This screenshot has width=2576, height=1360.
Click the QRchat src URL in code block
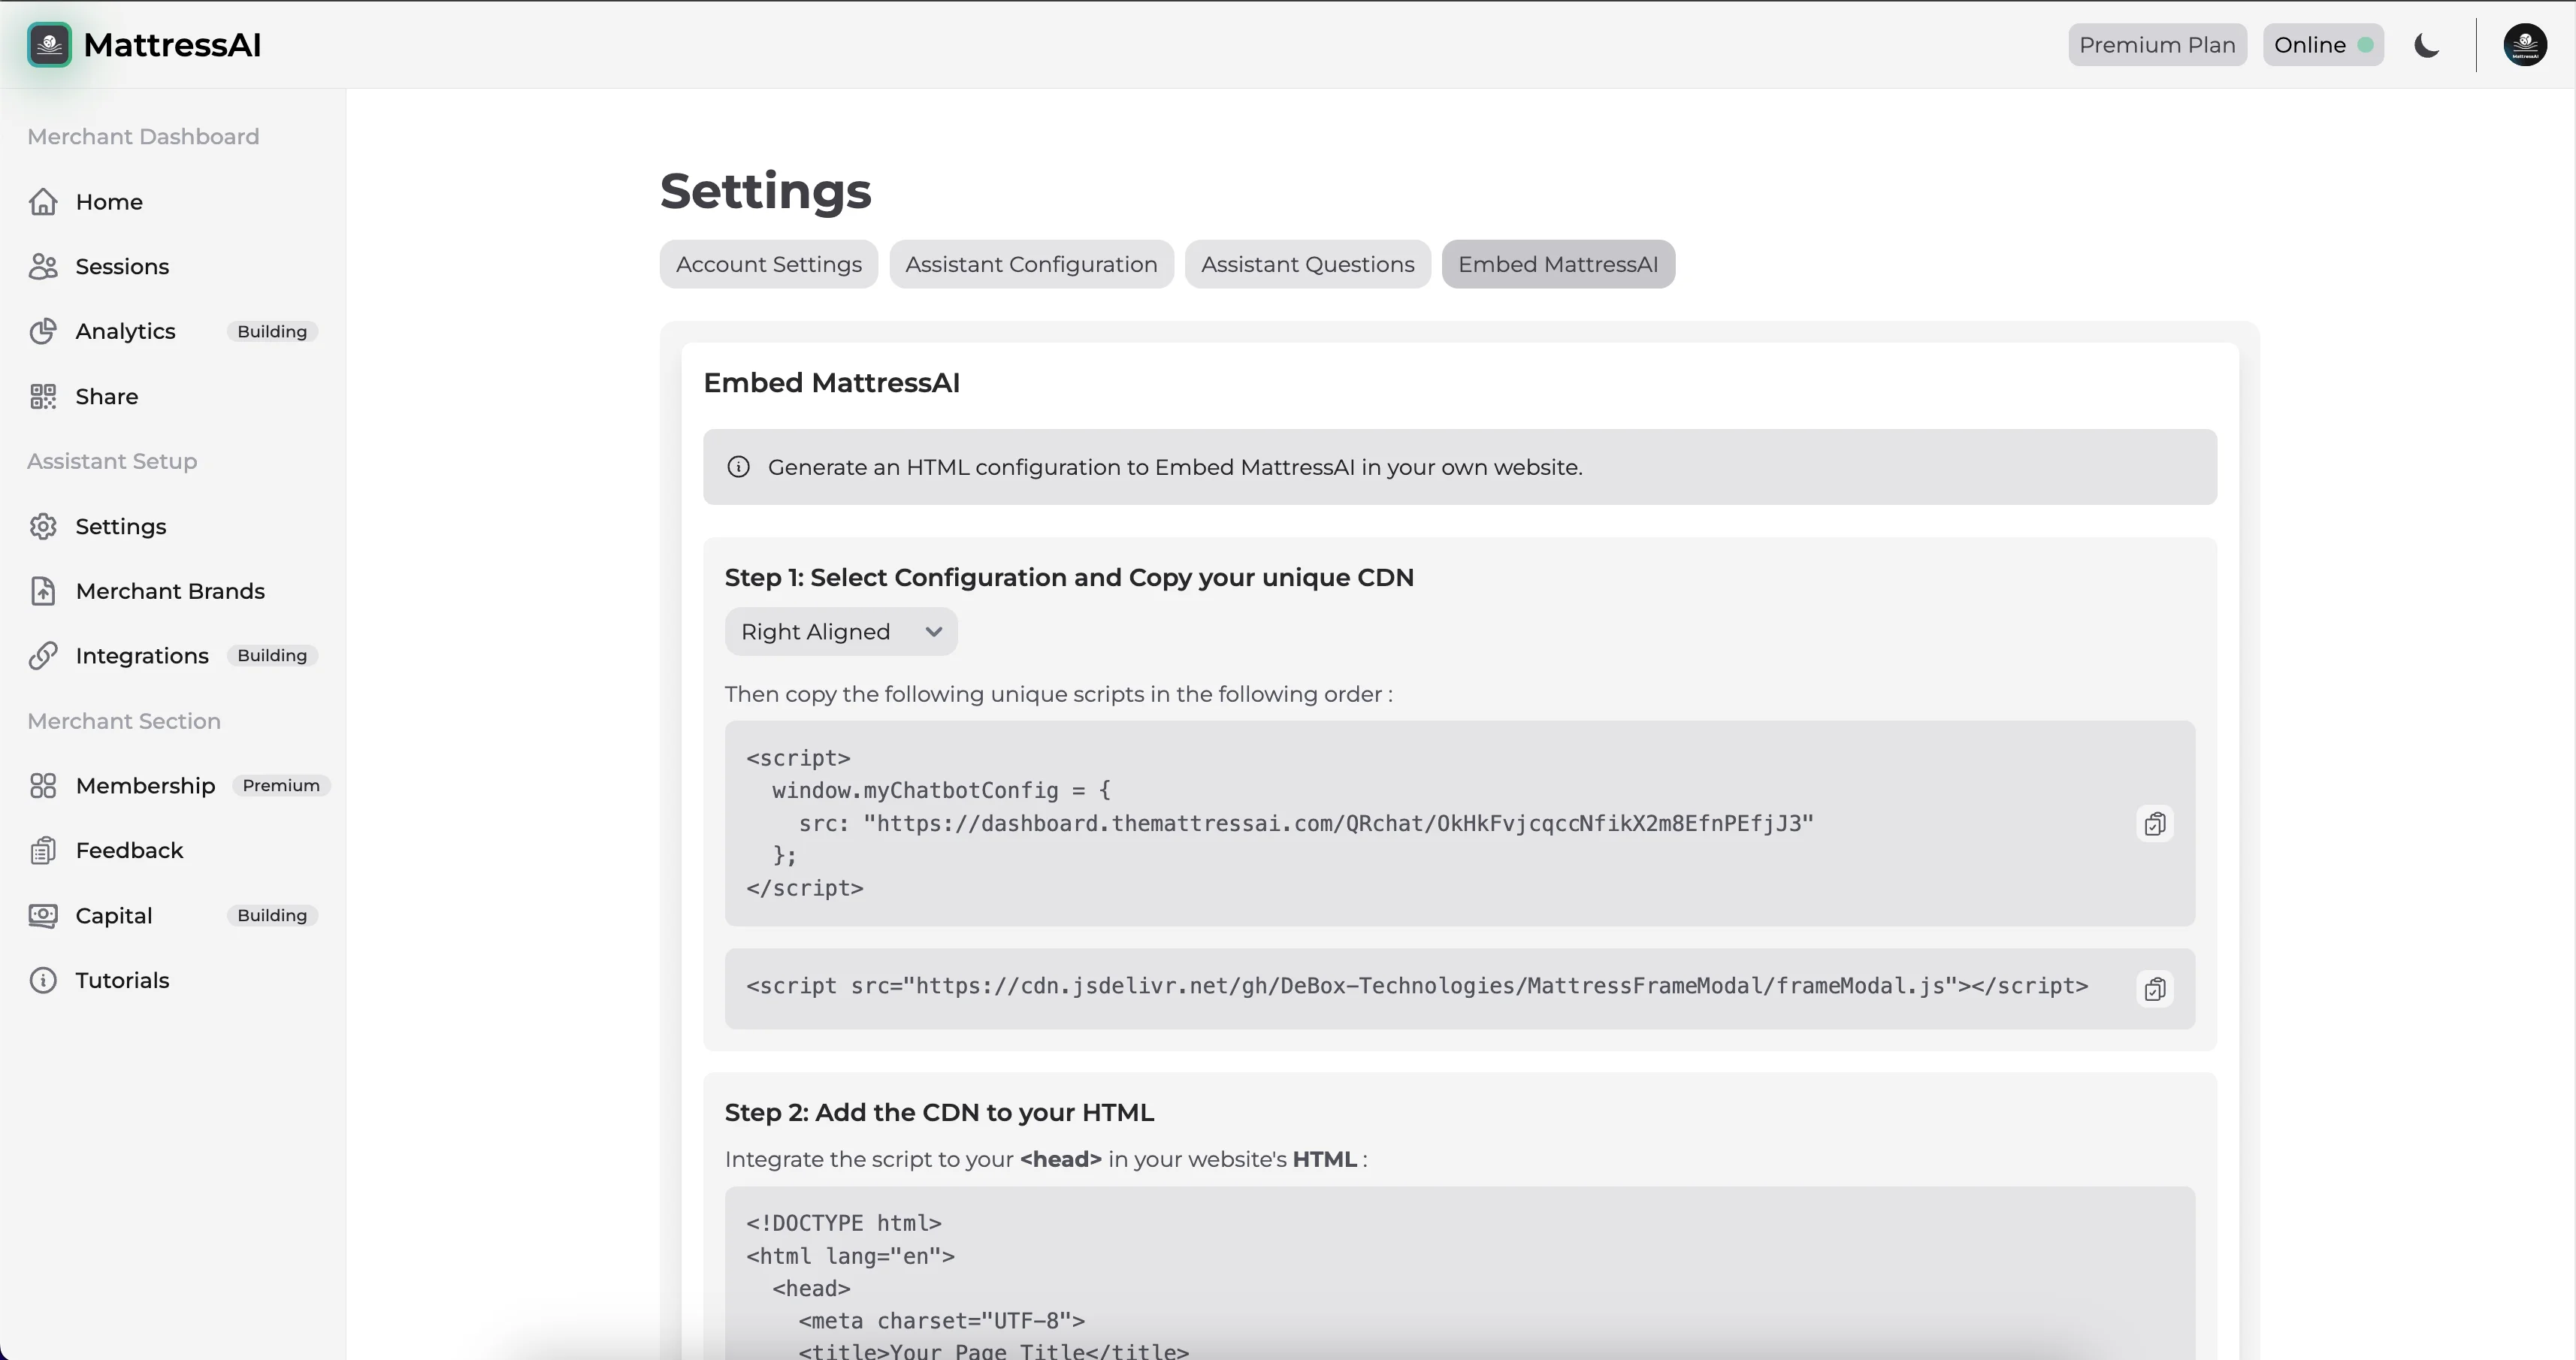coord(1338,824)
